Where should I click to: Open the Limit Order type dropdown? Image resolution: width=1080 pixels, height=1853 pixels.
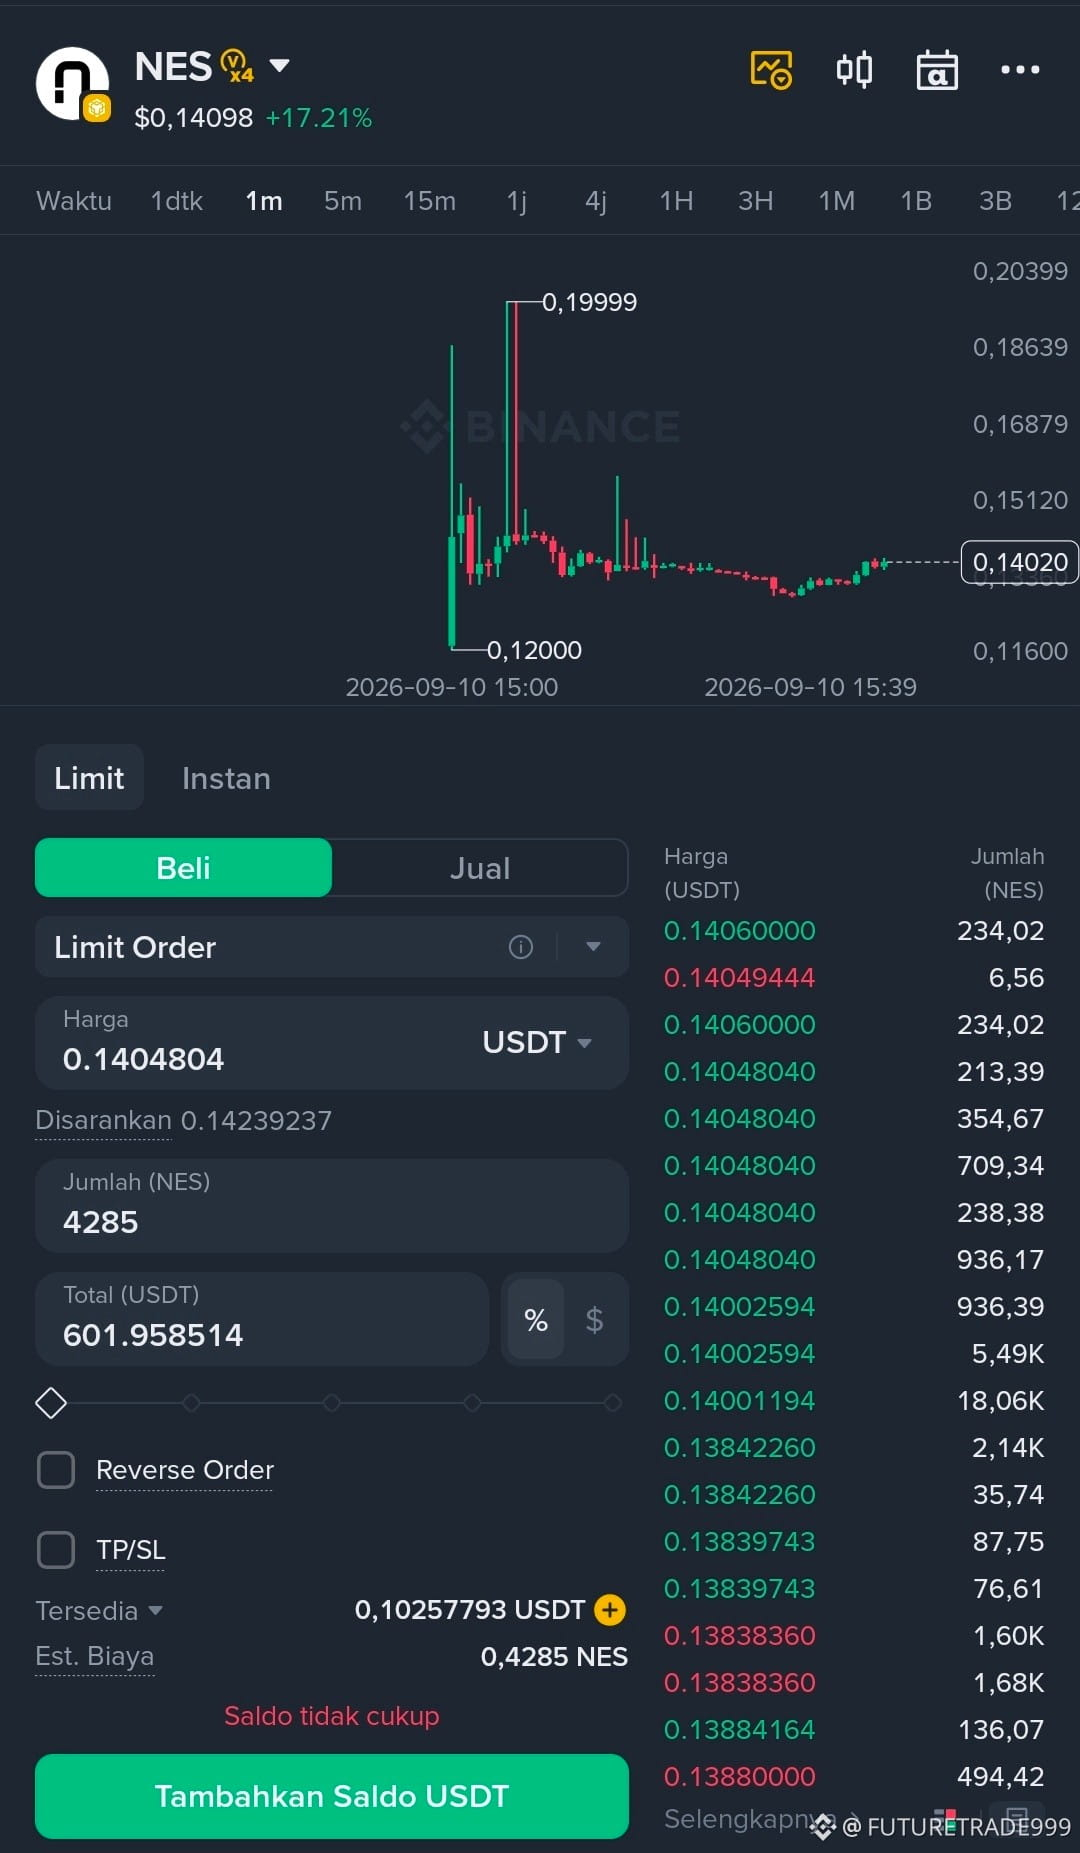(x=593, y=947)
